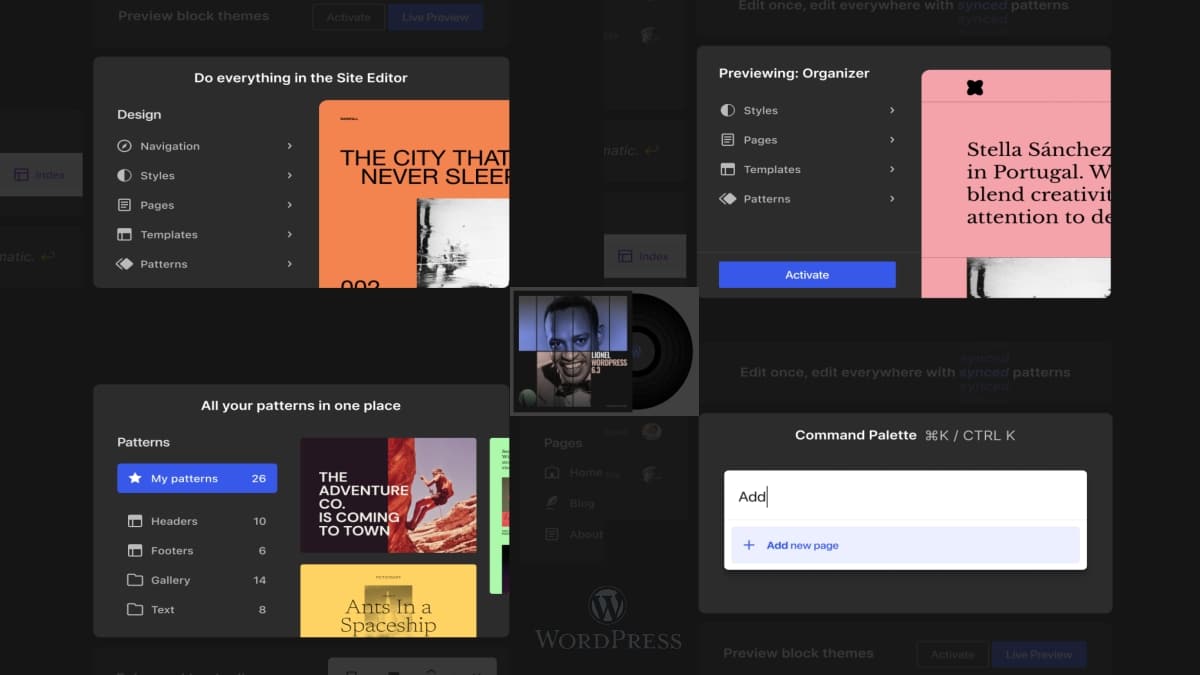Click the Styles icon in Previewing: Organizer panel
The width and height of the screenshot is (1200, 675).
point(727,110)
